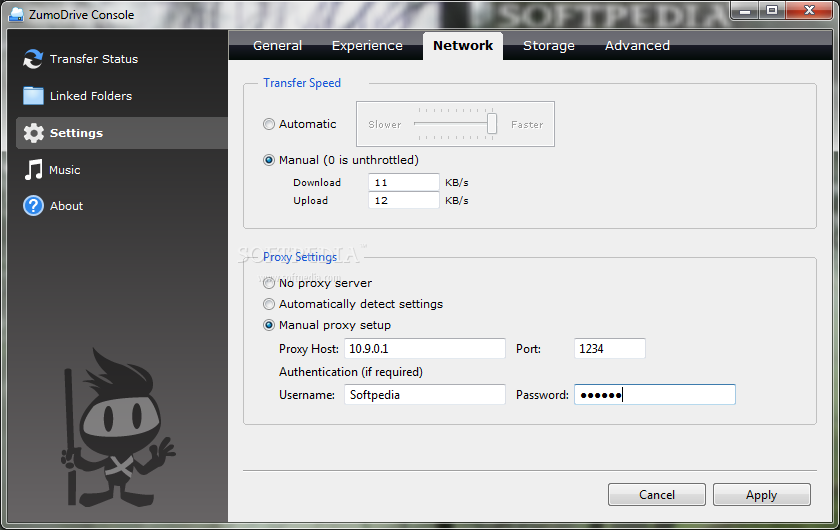Viewport: 840px width, 530px height.
Task: Minimize the ZumoDrive Console window
Action: click(745, 11)
